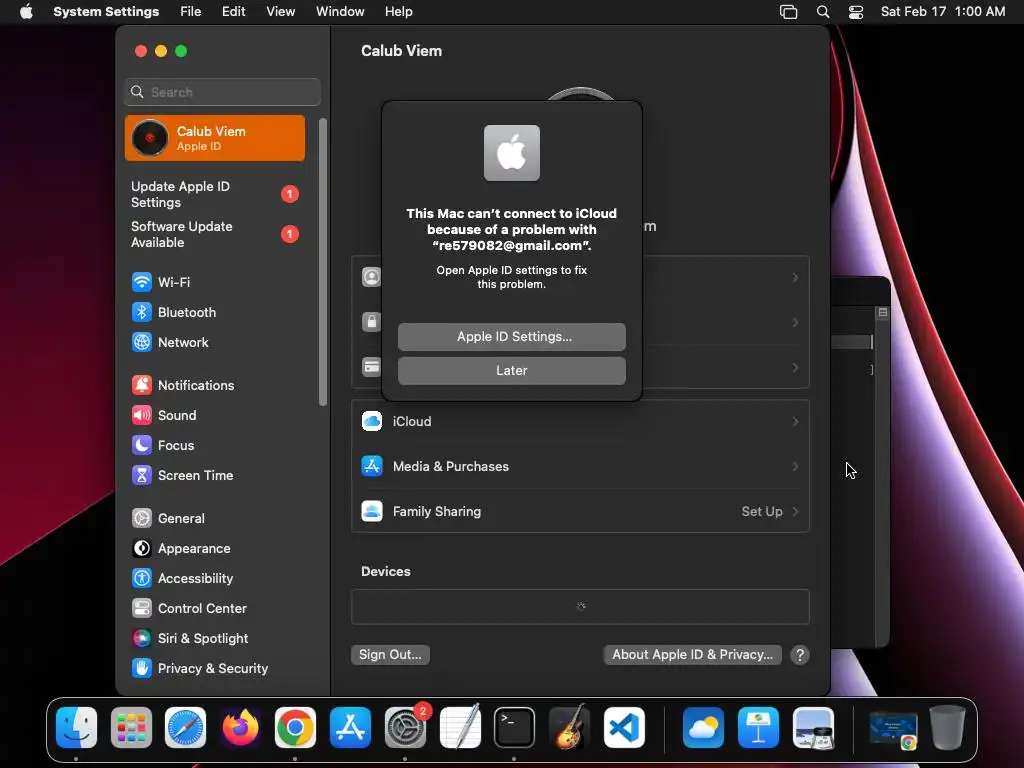Open GarageBand from the Dock

pyautogui.click(x=569, y=728)
